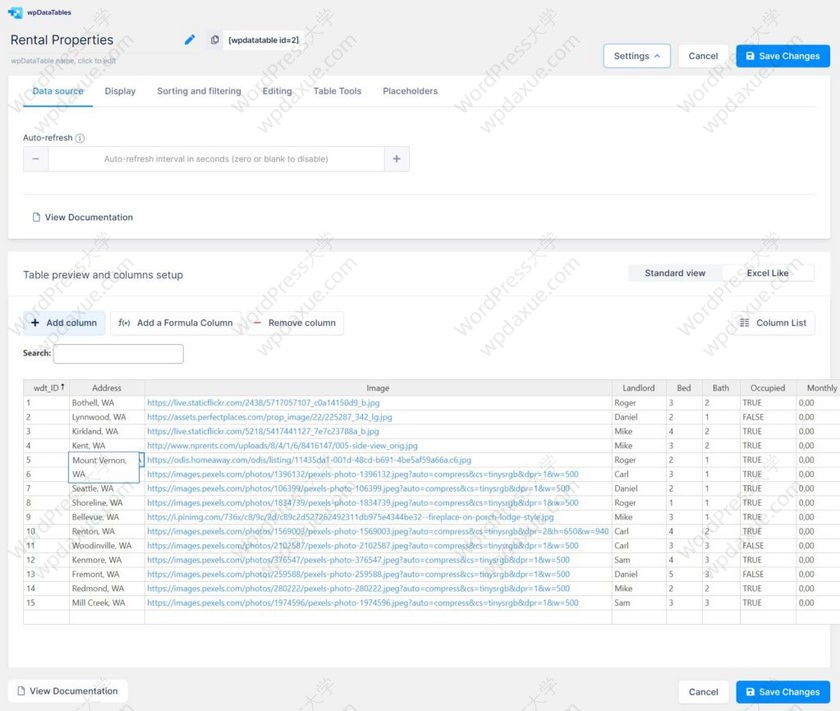Open the Display tab

[x=120, y=91]
